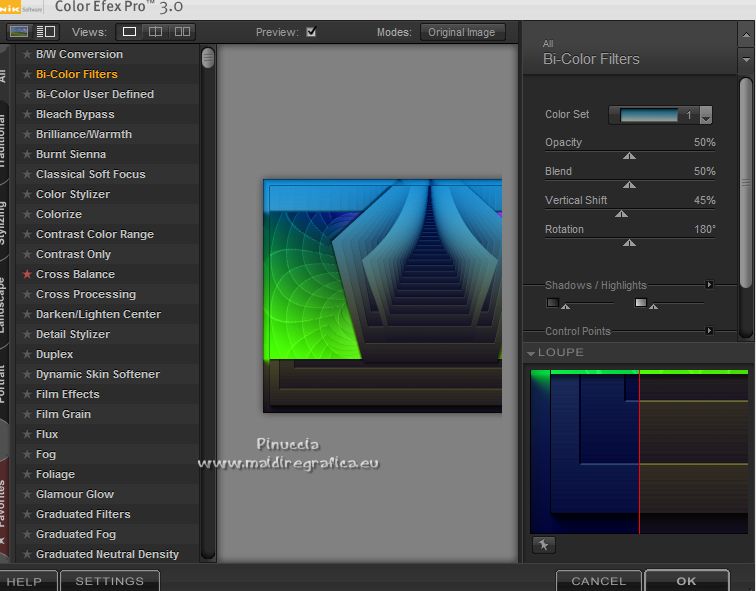Collapse the Loupe panel
Image resolution: width=756 pixels, height=591 pixels.
pyautogui.click(x=531, y=353)
